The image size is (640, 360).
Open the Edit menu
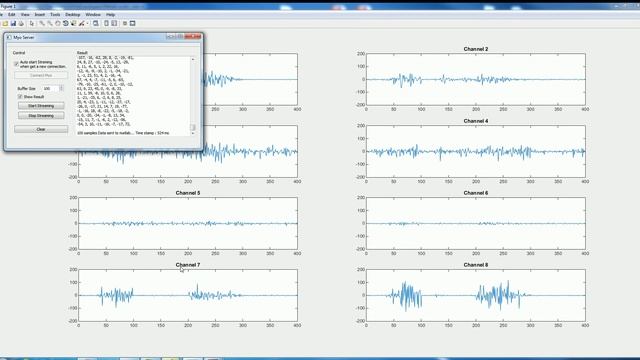[x=11, y=15]
